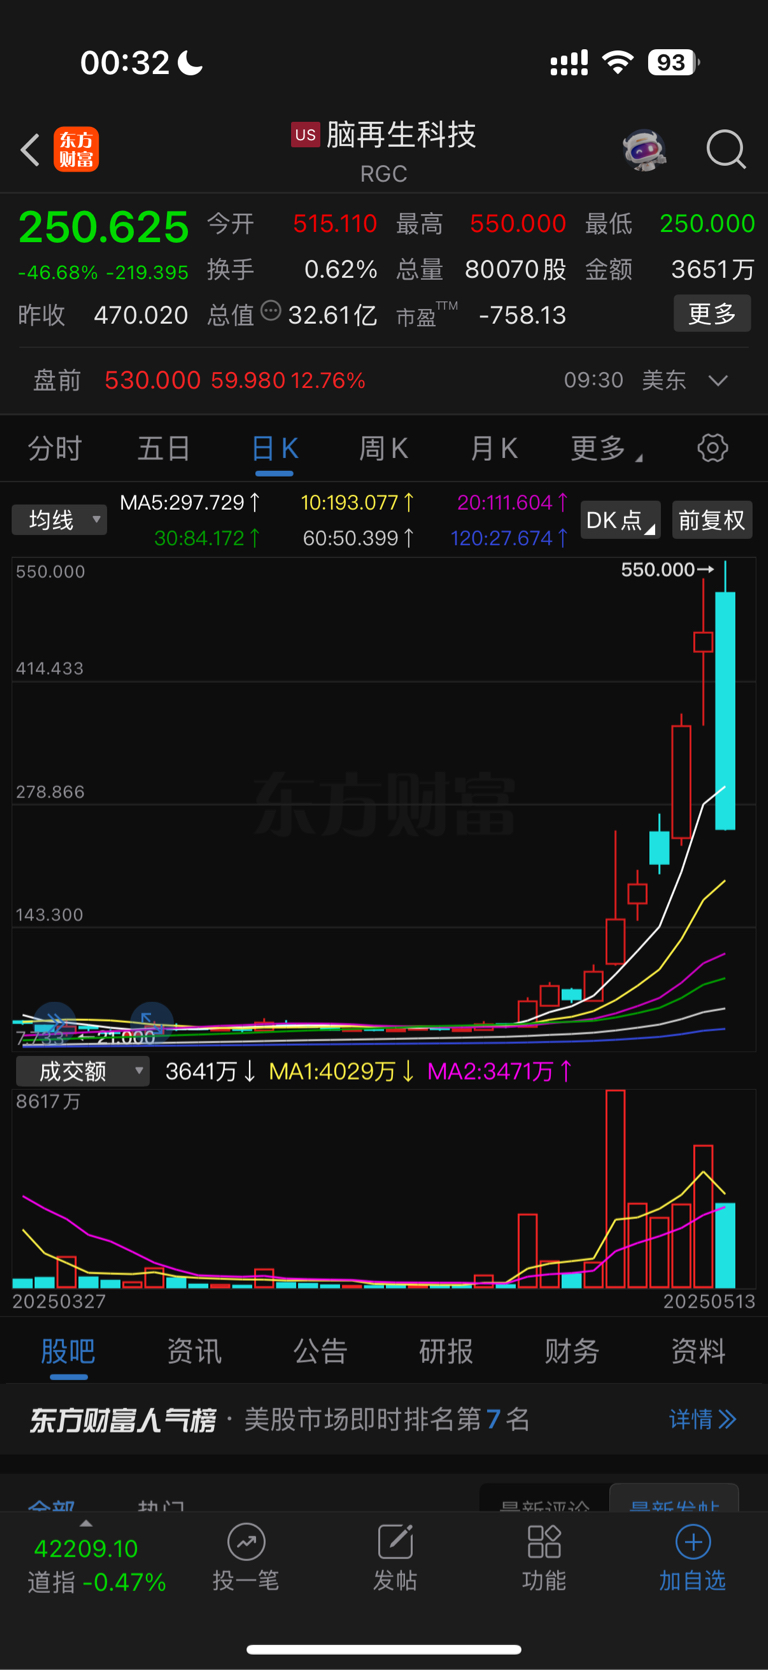This screenshot has width=768, height=1670.
Task: Open the 股吧 tab
Action: [x=68, y=1352]
